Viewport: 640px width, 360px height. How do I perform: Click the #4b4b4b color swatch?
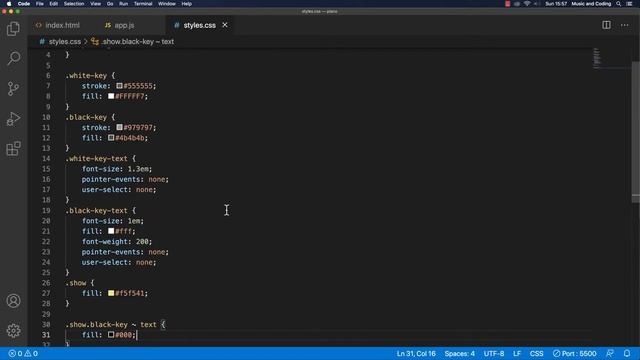[111, 138]
